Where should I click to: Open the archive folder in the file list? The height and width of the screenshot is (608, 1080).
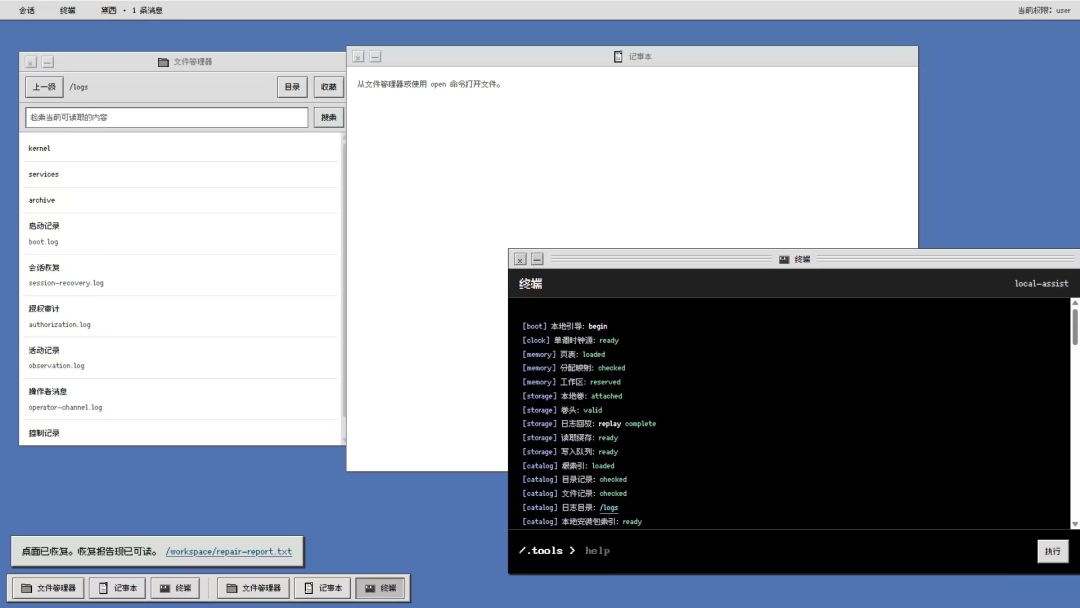182,200
